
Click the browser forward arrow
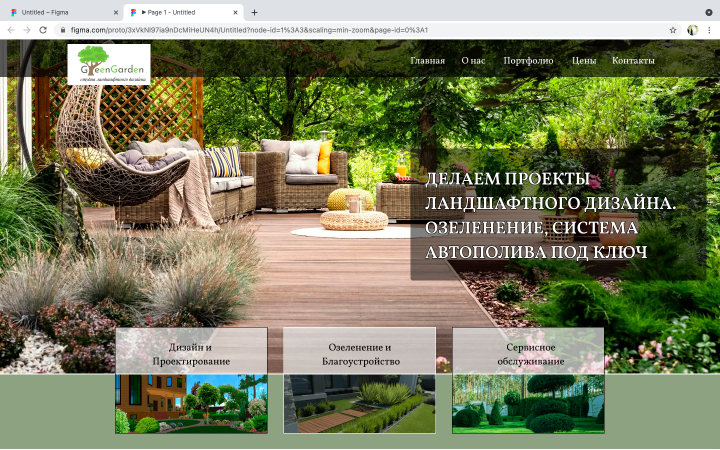[27, 30]
